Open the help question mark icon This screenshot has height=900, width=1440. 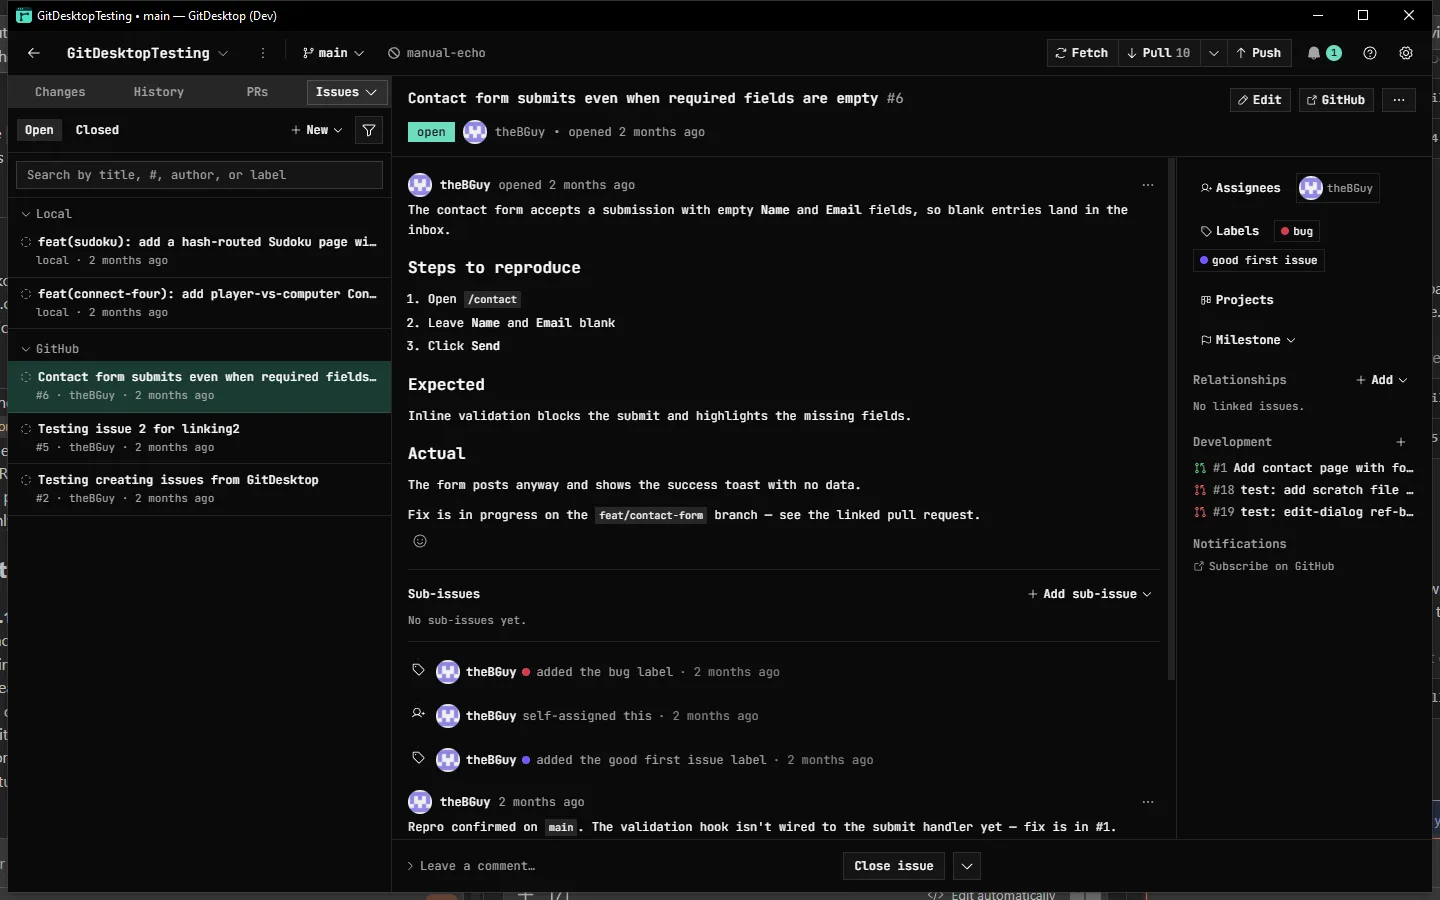pyautogui.click(x=1370, y=53)
